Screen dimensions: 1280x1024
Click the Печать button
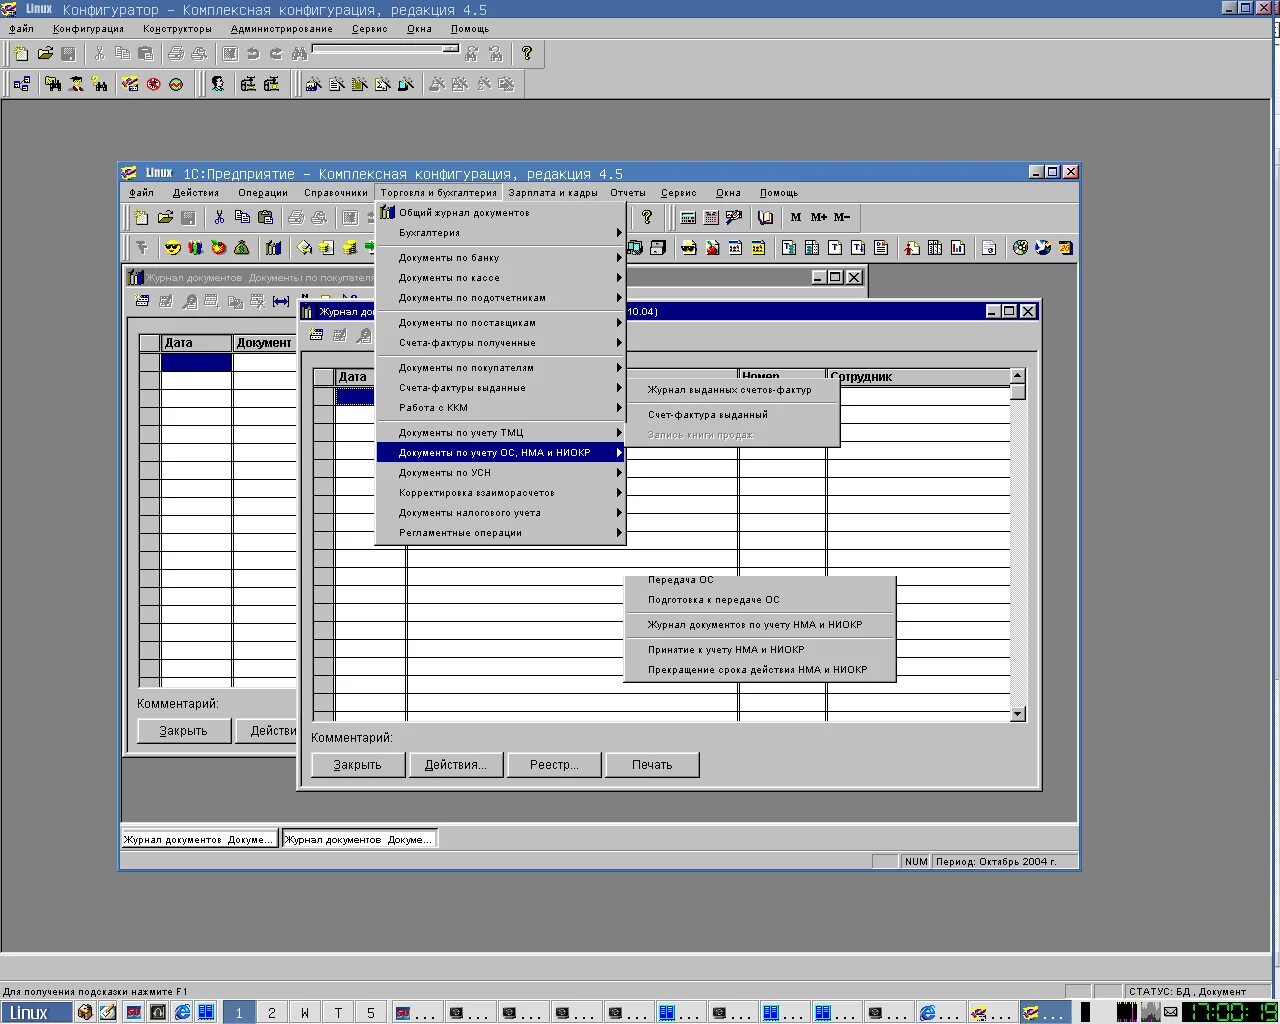(x=652, y=765)
